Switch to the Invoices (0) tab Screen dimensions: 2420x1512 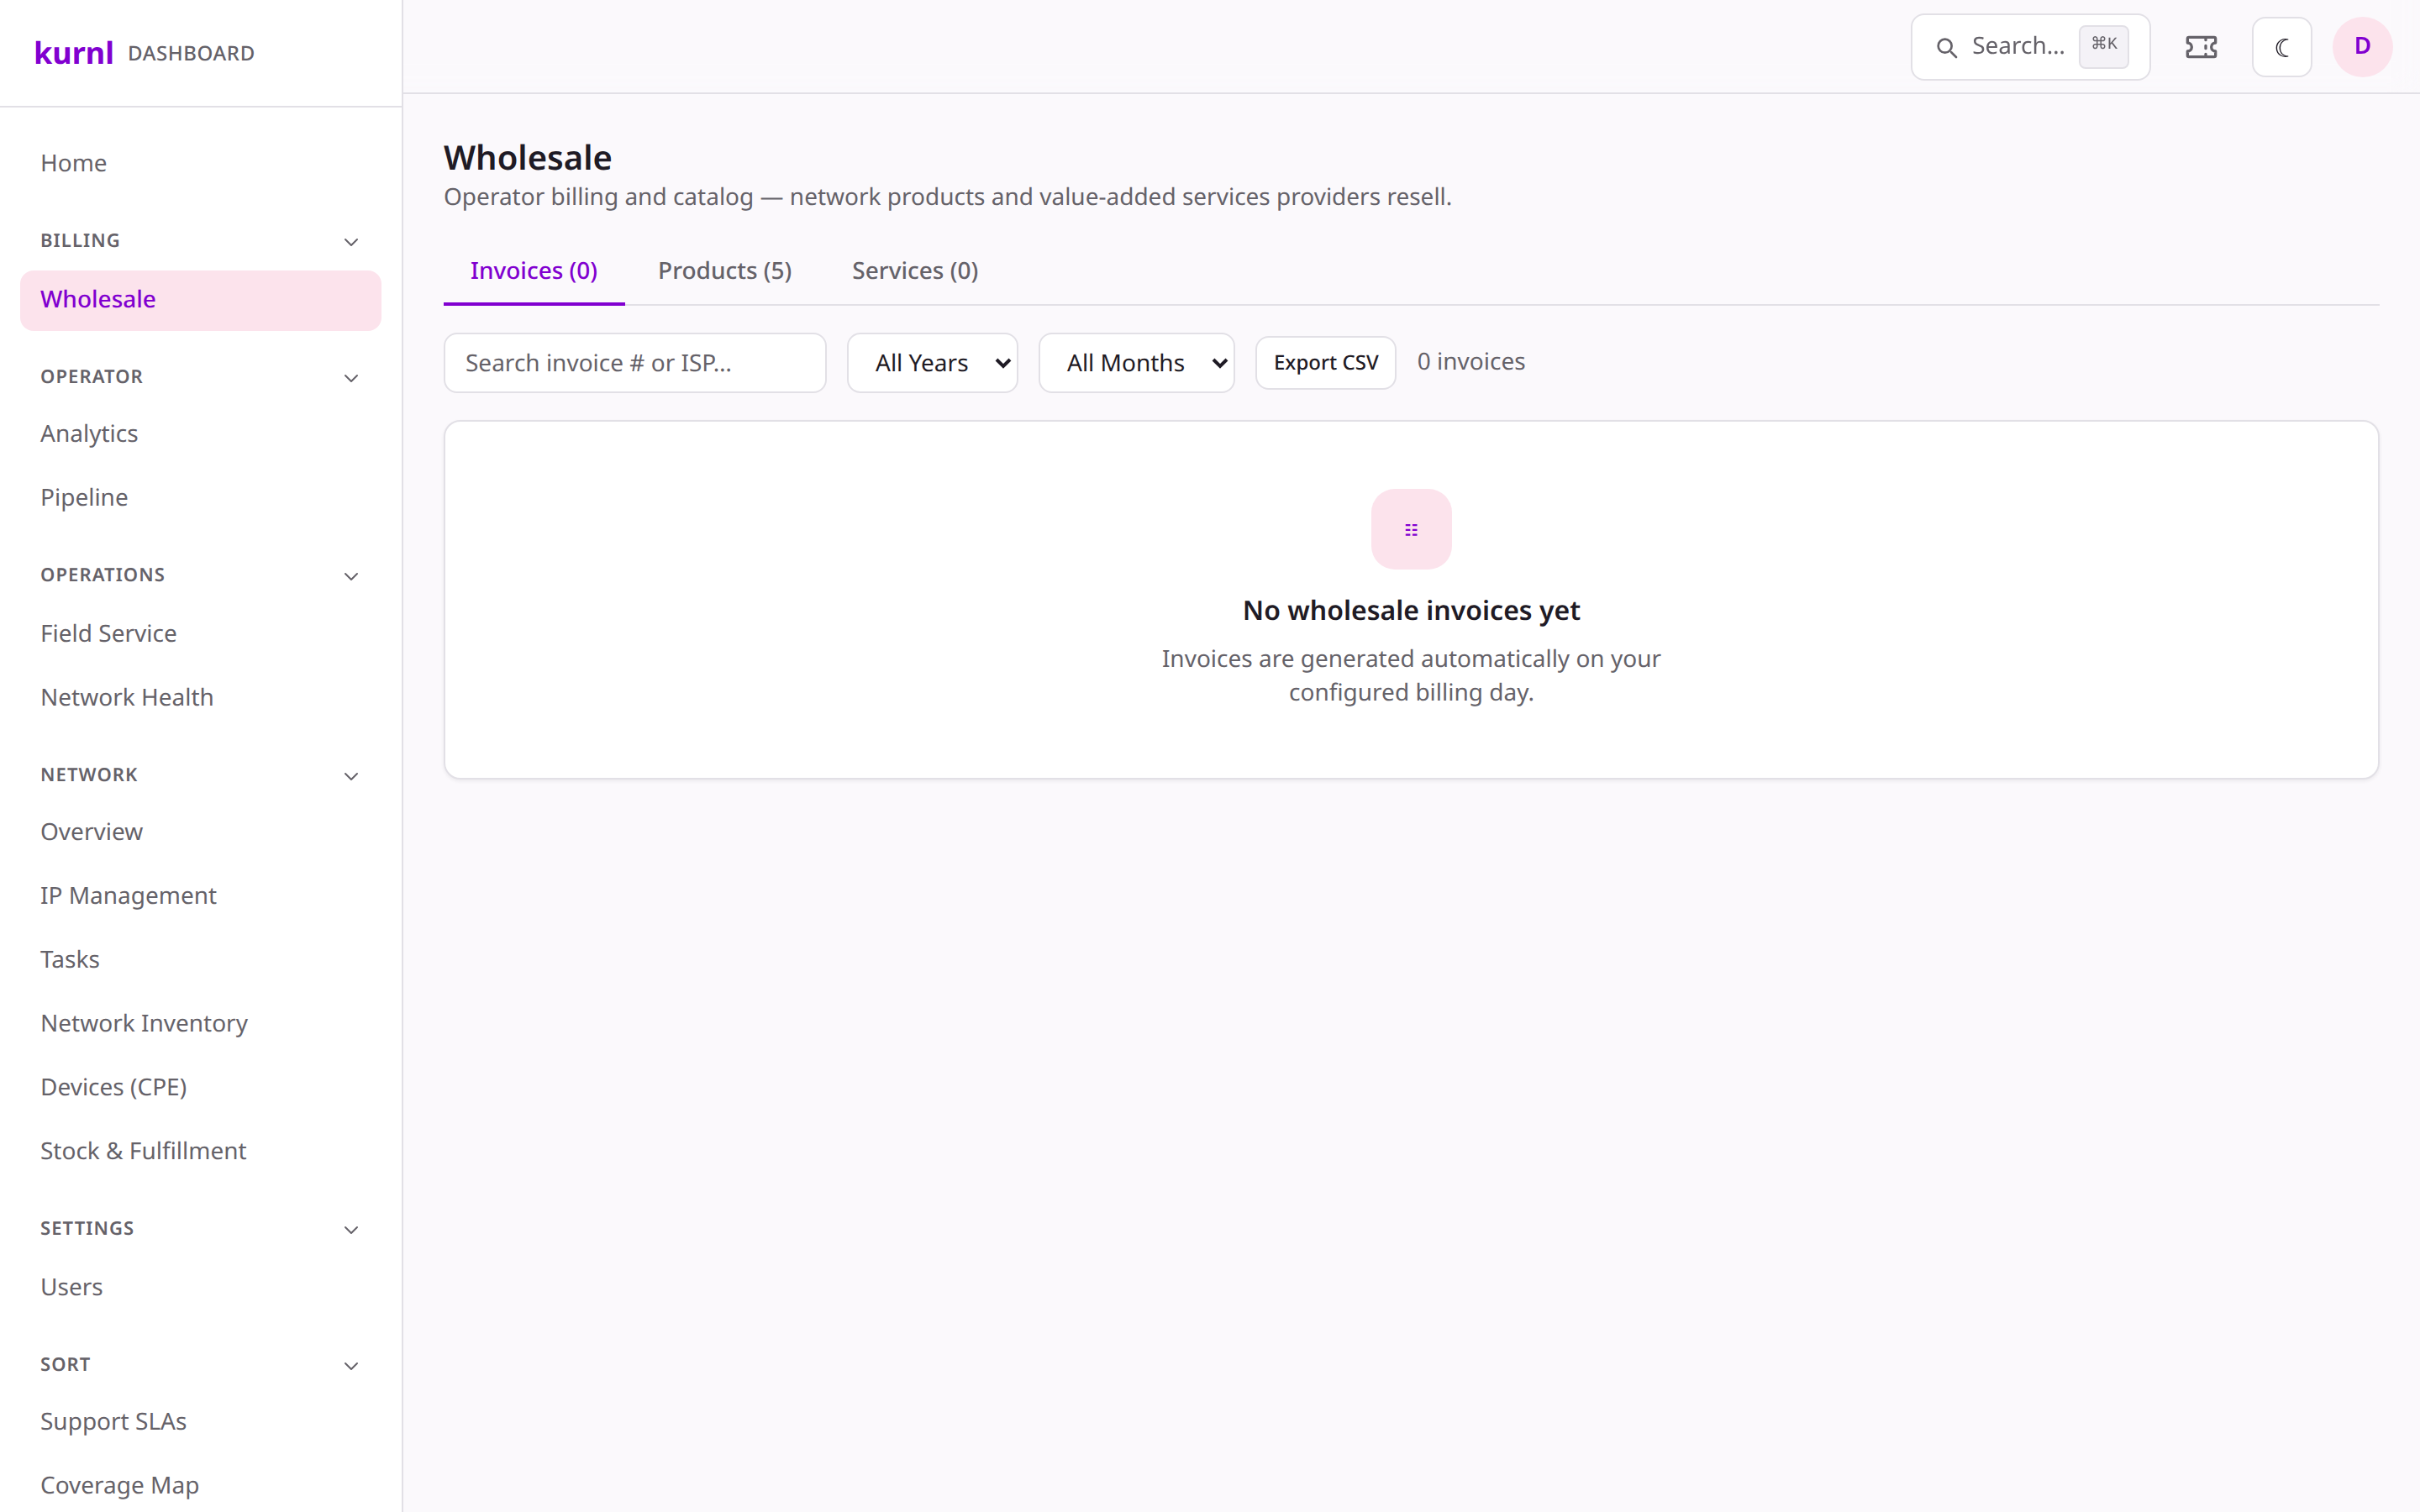[534, 271]
